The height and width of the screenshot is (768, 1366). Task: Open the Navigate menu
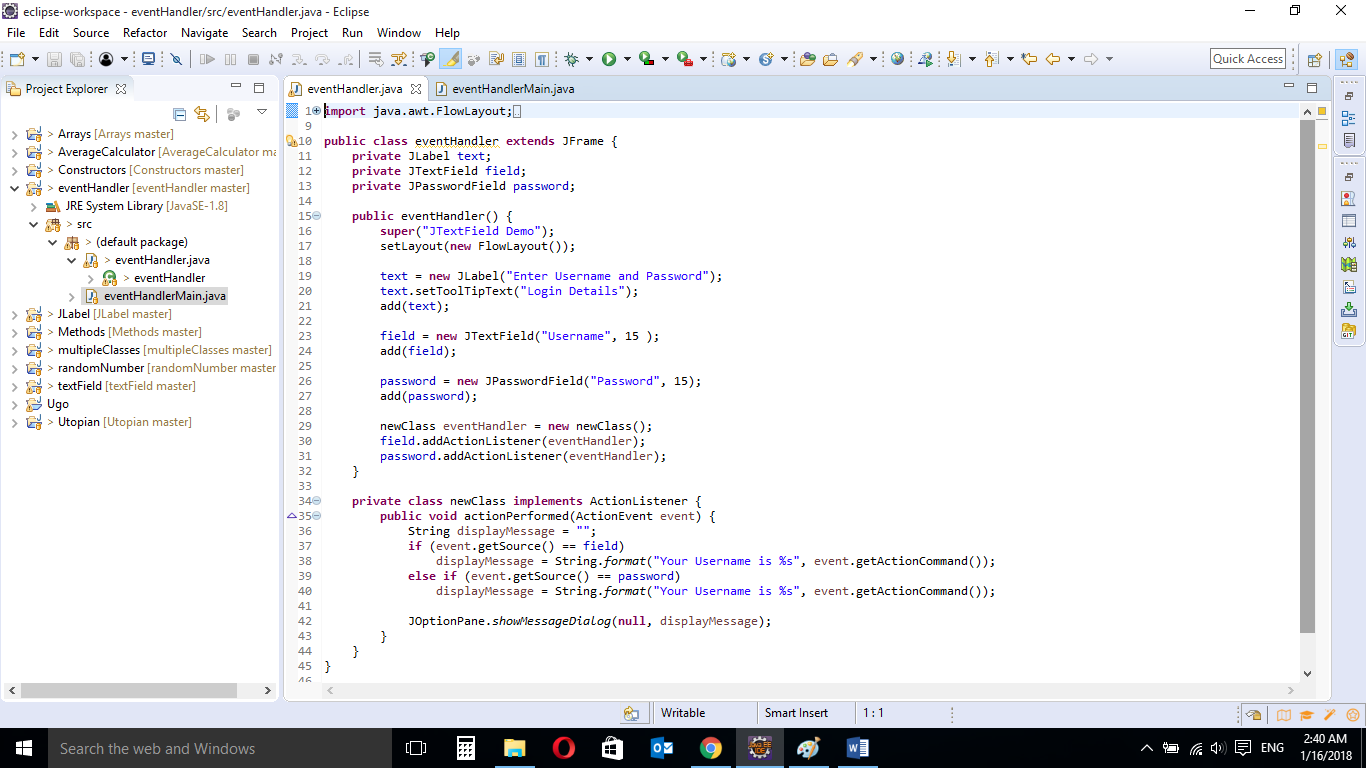coord(204,33)
